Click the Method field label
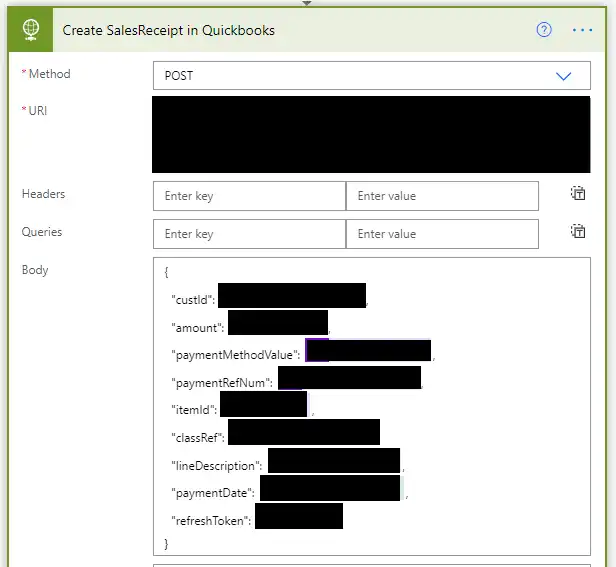Screen dimensions: 616x567 [x=50, y=74]
